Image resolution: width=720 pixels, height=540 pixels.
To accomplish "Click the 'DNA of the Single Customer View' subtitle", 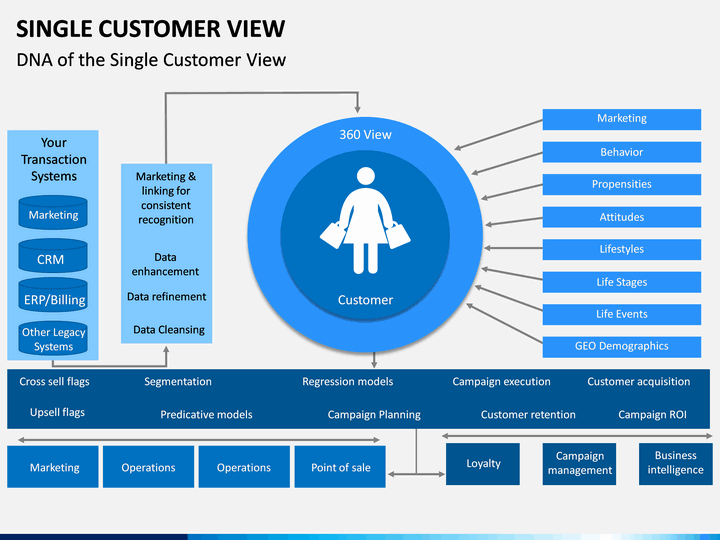I will (x=151, y=60).
